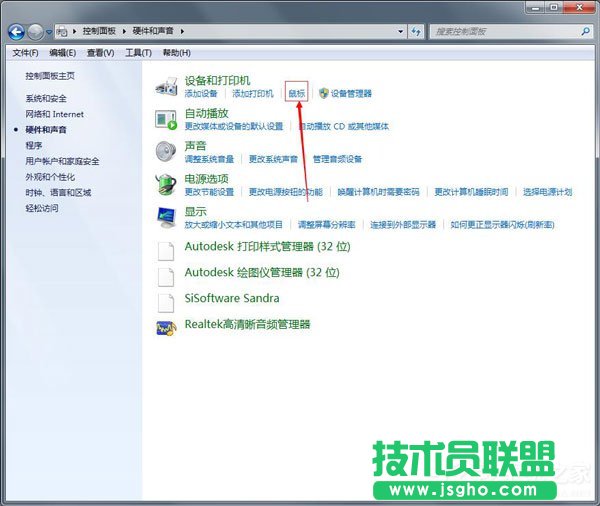The width and height of the screenshot is (600, 506).
Task: Click the AutoPlay icon
Action: point(166,119)
